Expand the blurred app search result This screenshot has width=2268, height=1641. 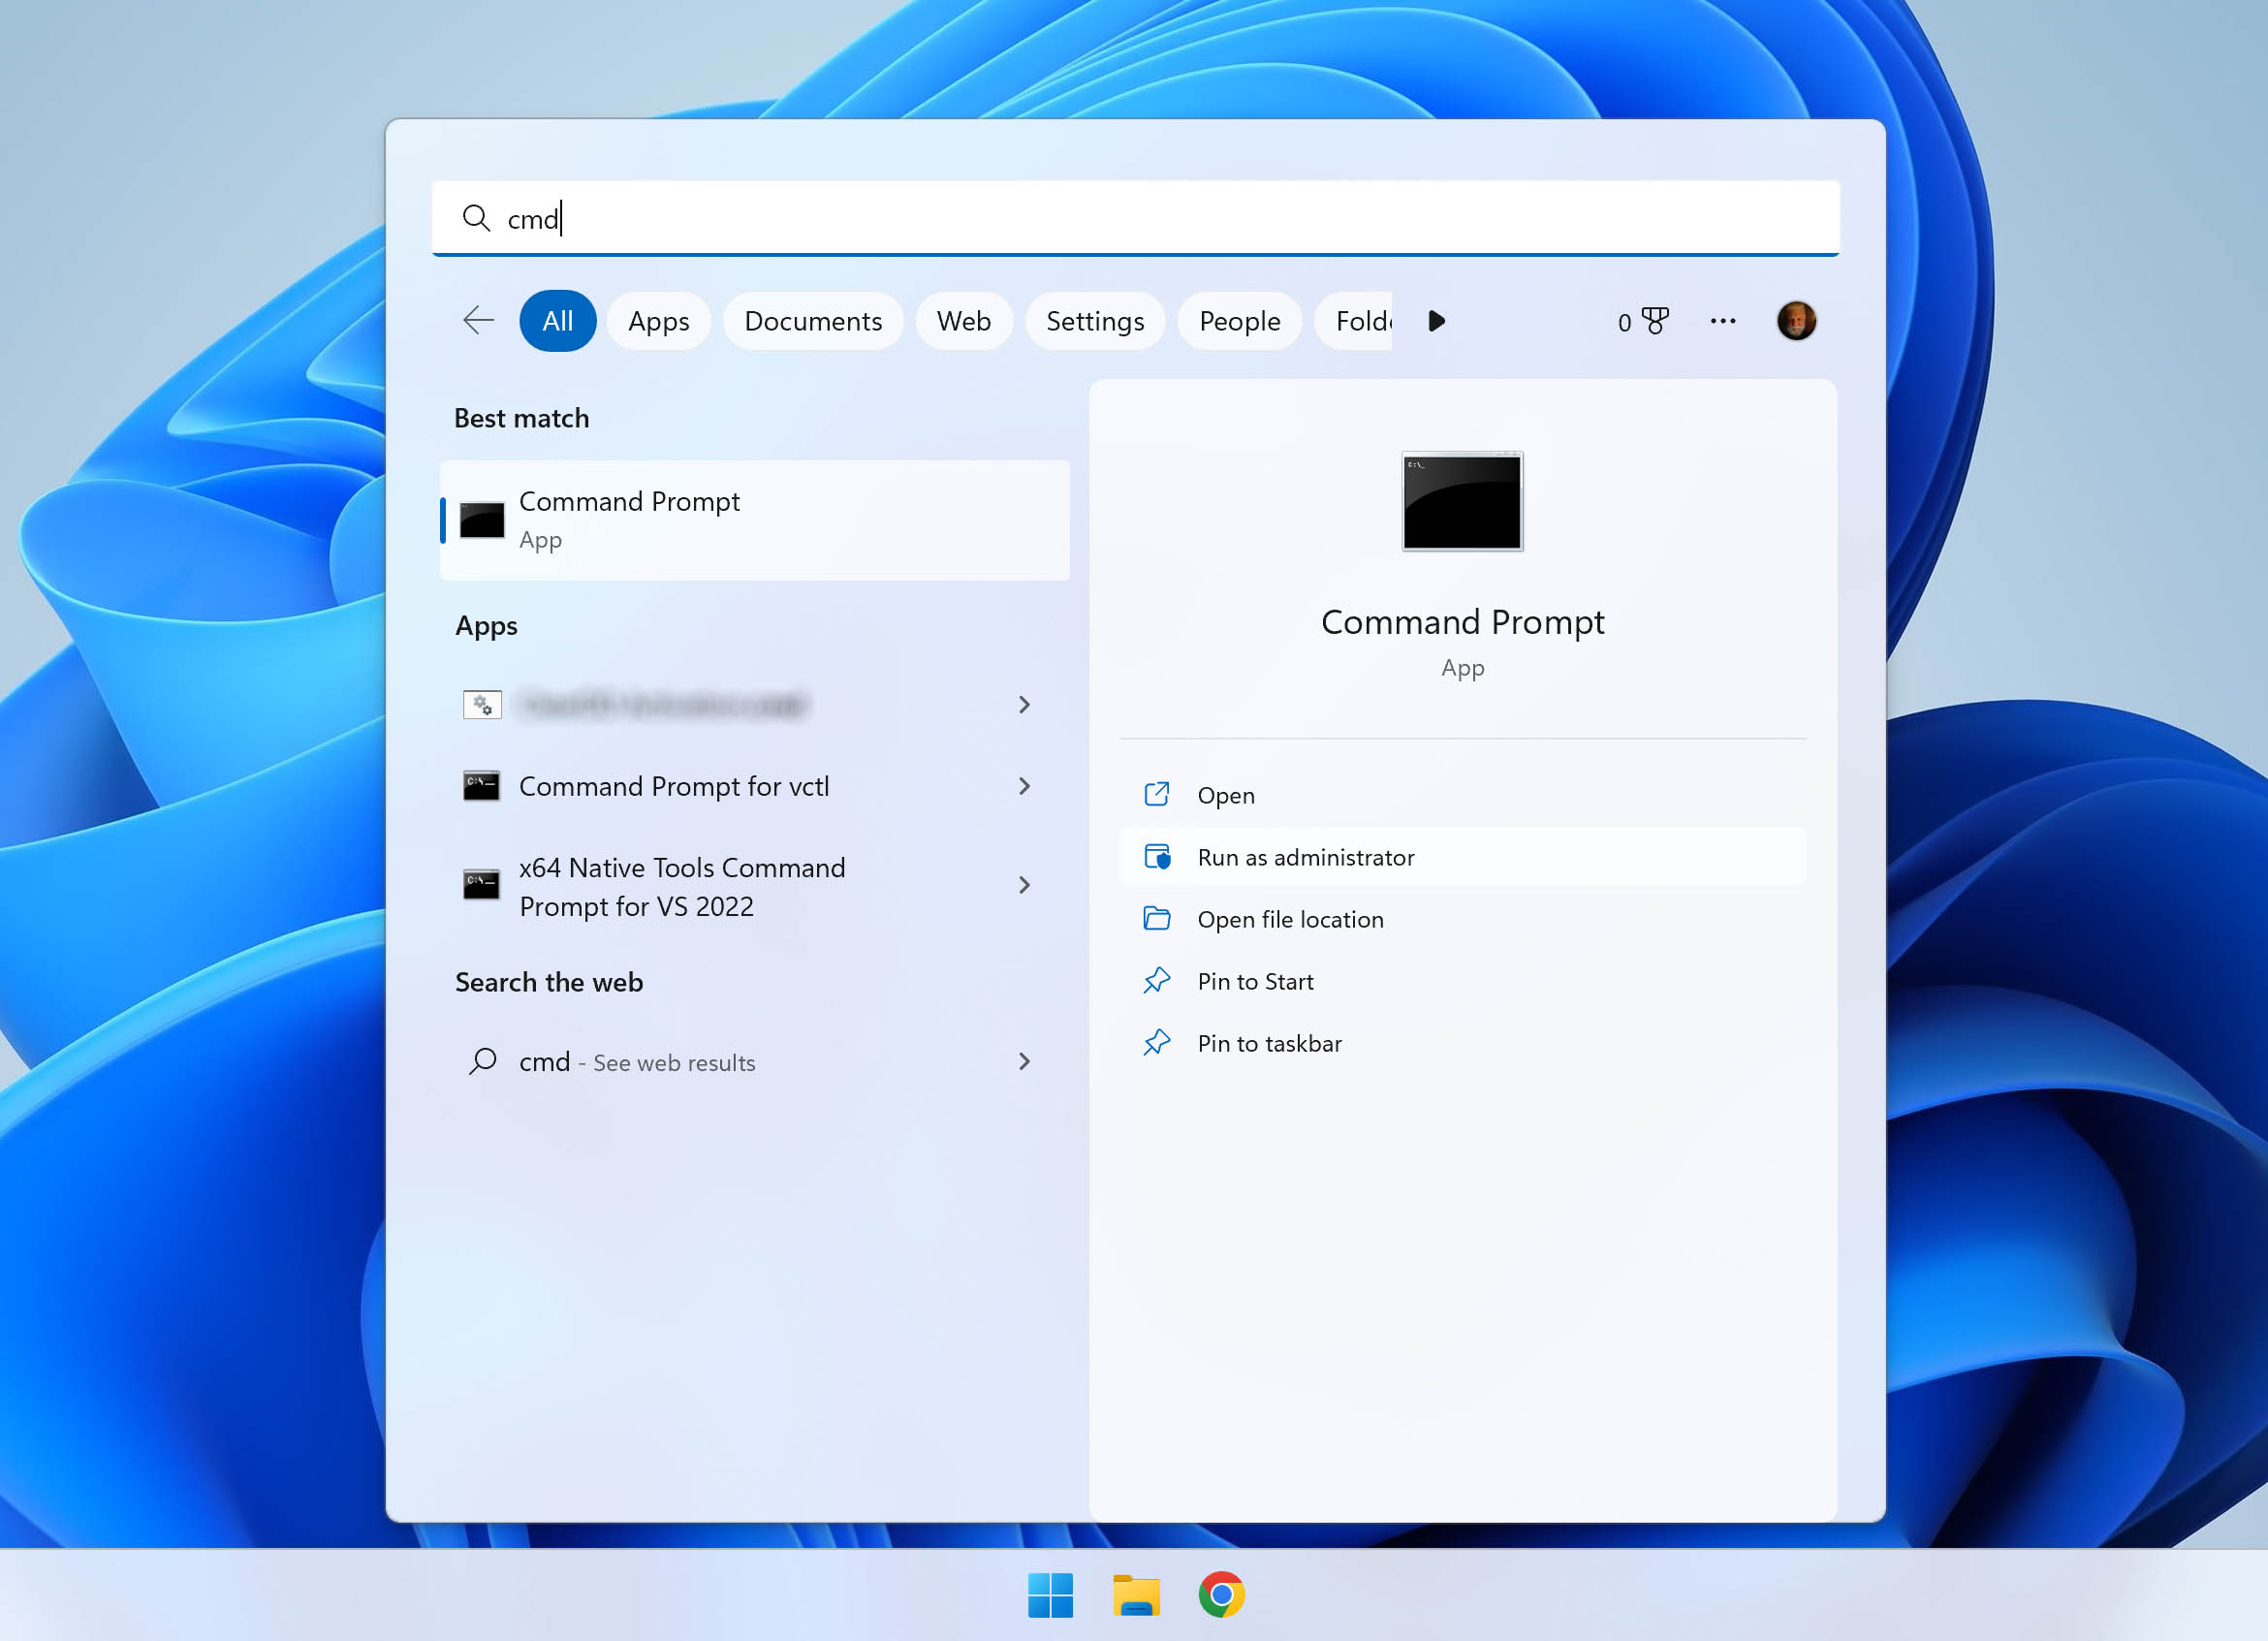tap(1024, 705)
